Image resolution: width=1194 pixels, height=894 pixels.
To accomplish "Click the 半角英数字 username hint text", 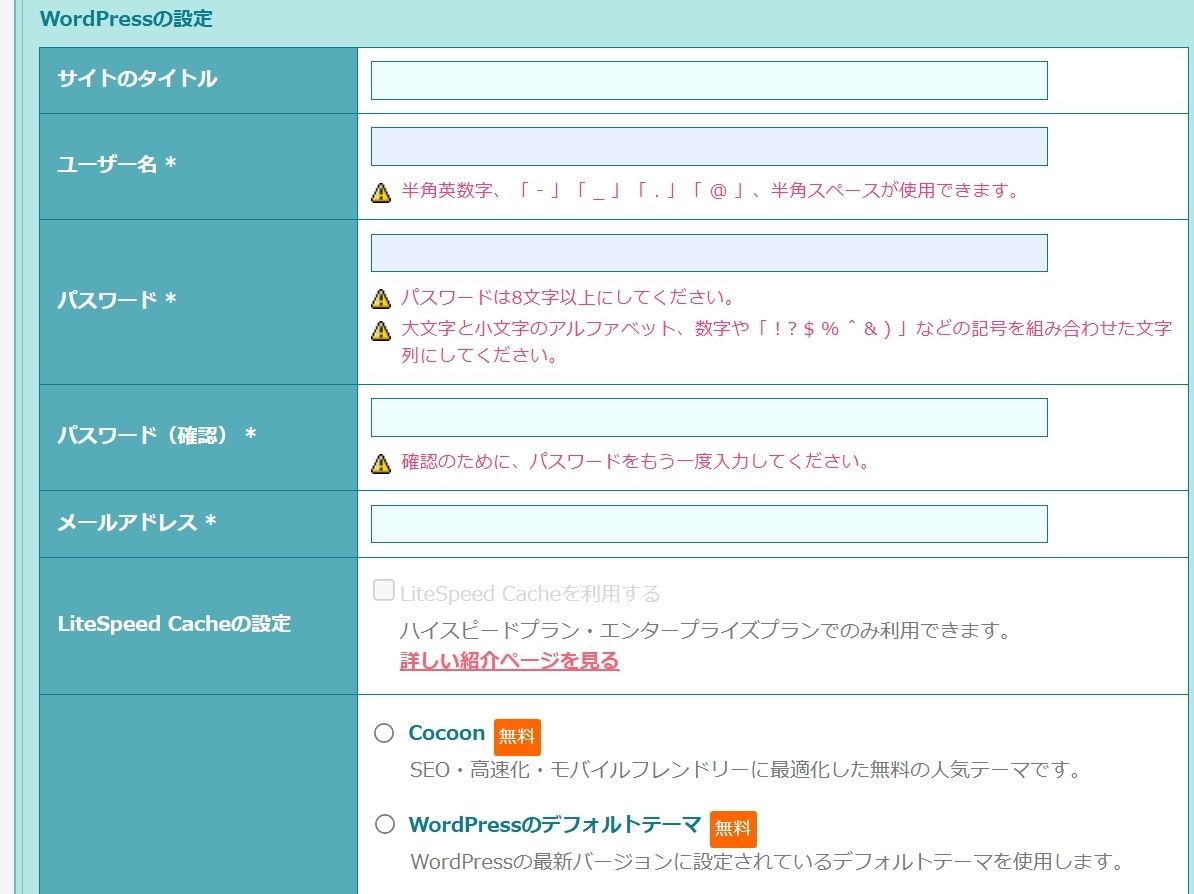I will coord(710,190).
